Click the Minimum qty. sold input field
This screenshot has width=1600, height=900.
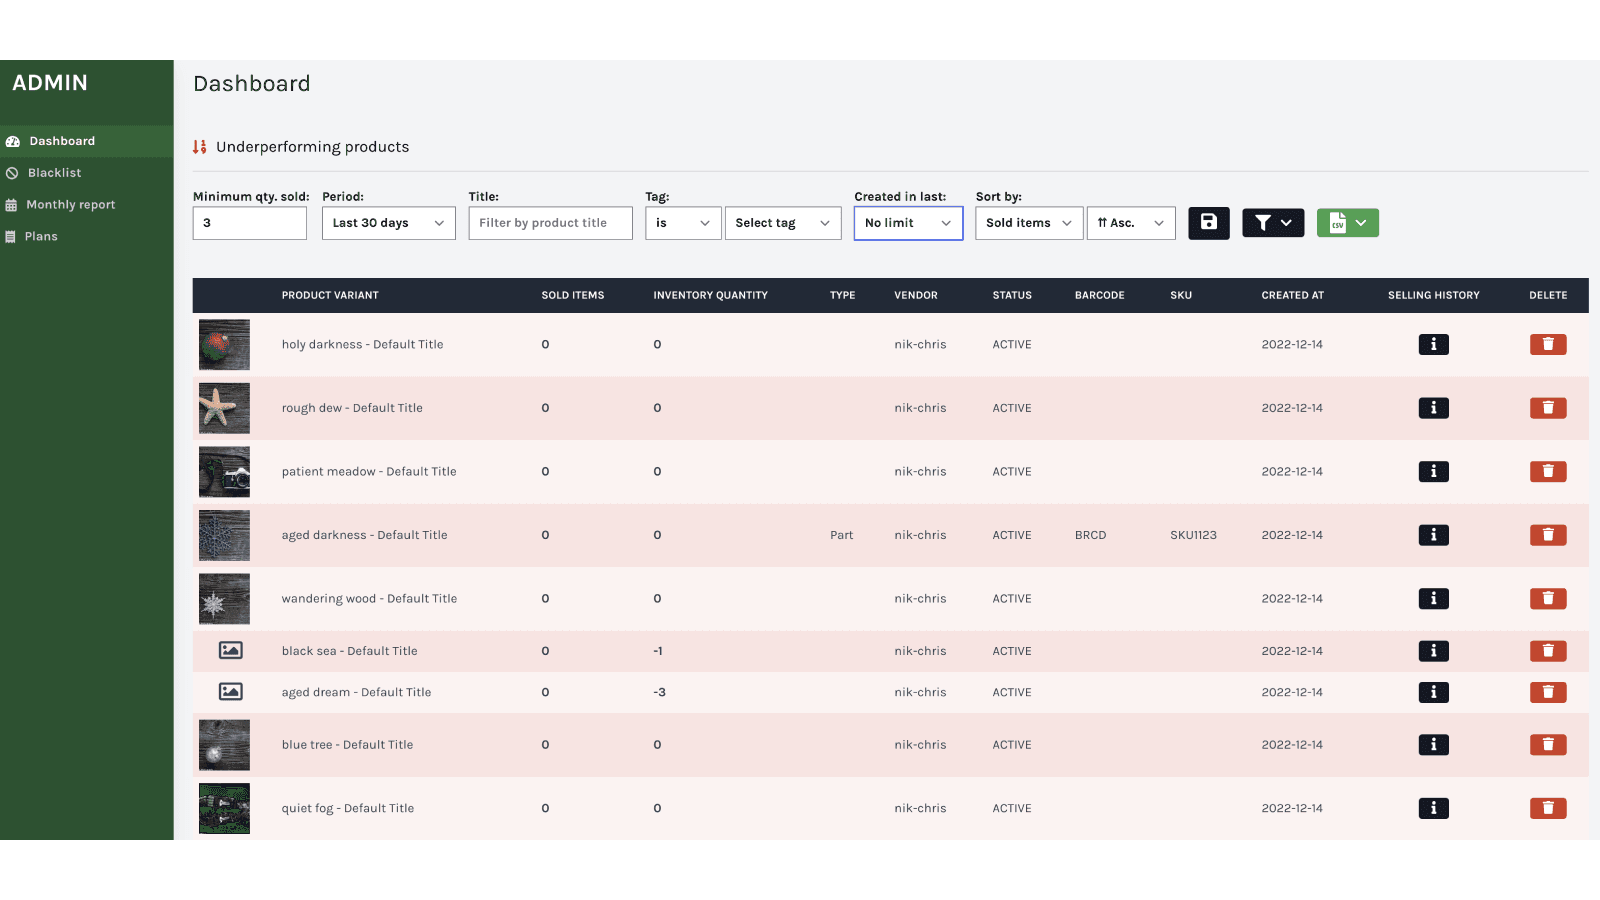coord(249,223)
